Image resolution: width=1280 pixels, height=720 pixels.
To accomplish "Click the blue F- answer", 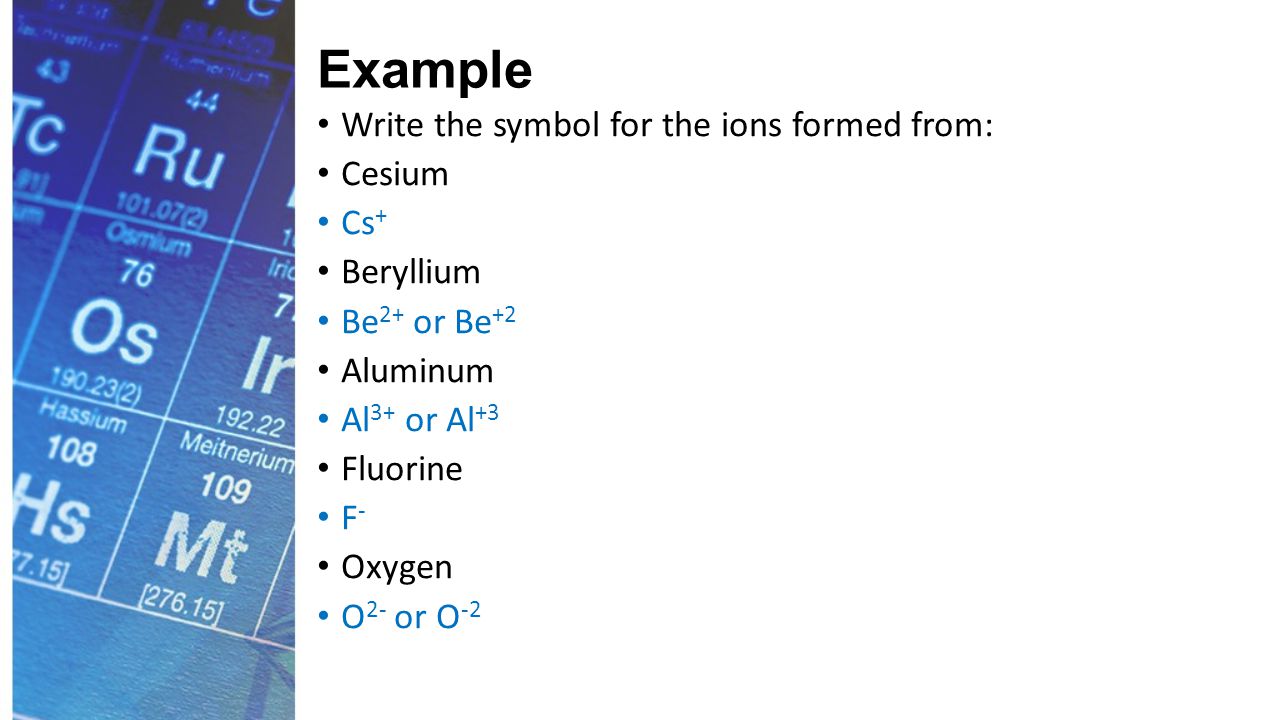I will (x=352, y=518).
